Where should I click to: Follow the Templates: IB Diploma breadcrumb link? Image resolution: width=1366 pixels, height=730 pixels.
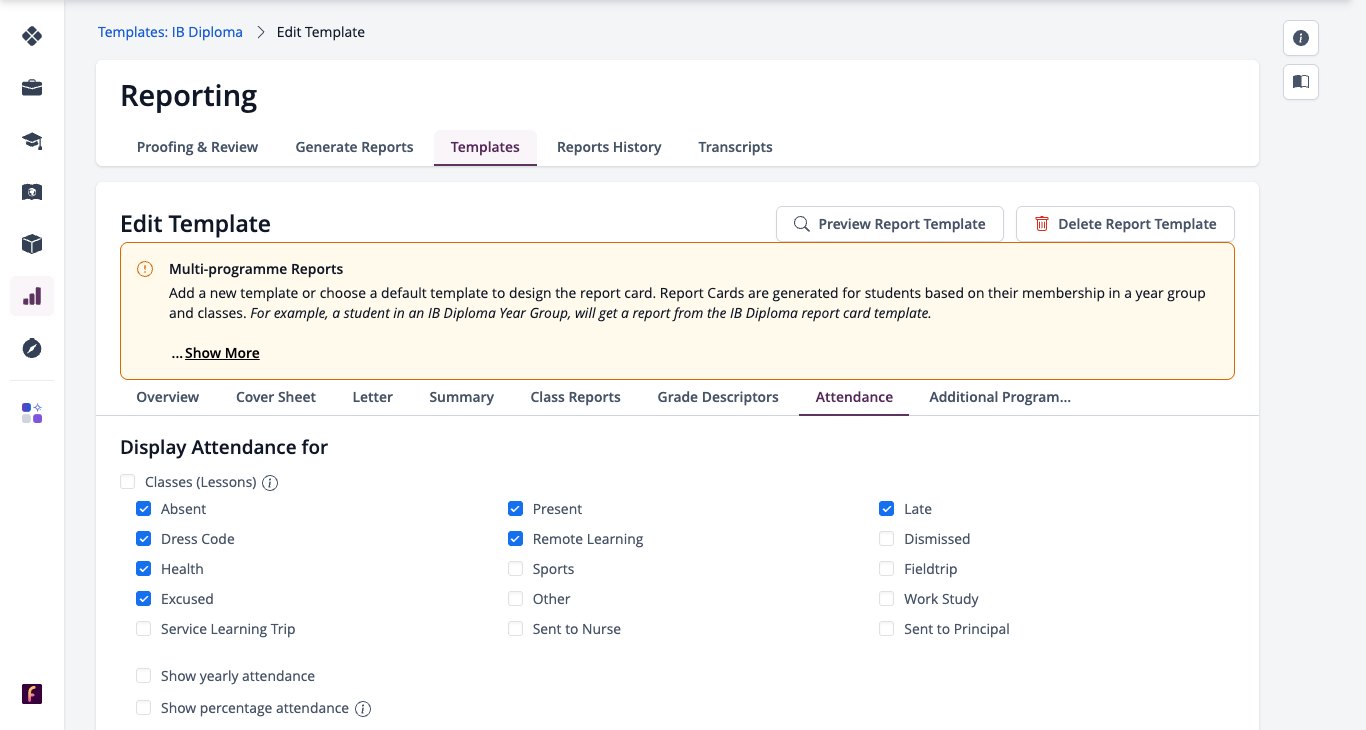tap(170, 32)
